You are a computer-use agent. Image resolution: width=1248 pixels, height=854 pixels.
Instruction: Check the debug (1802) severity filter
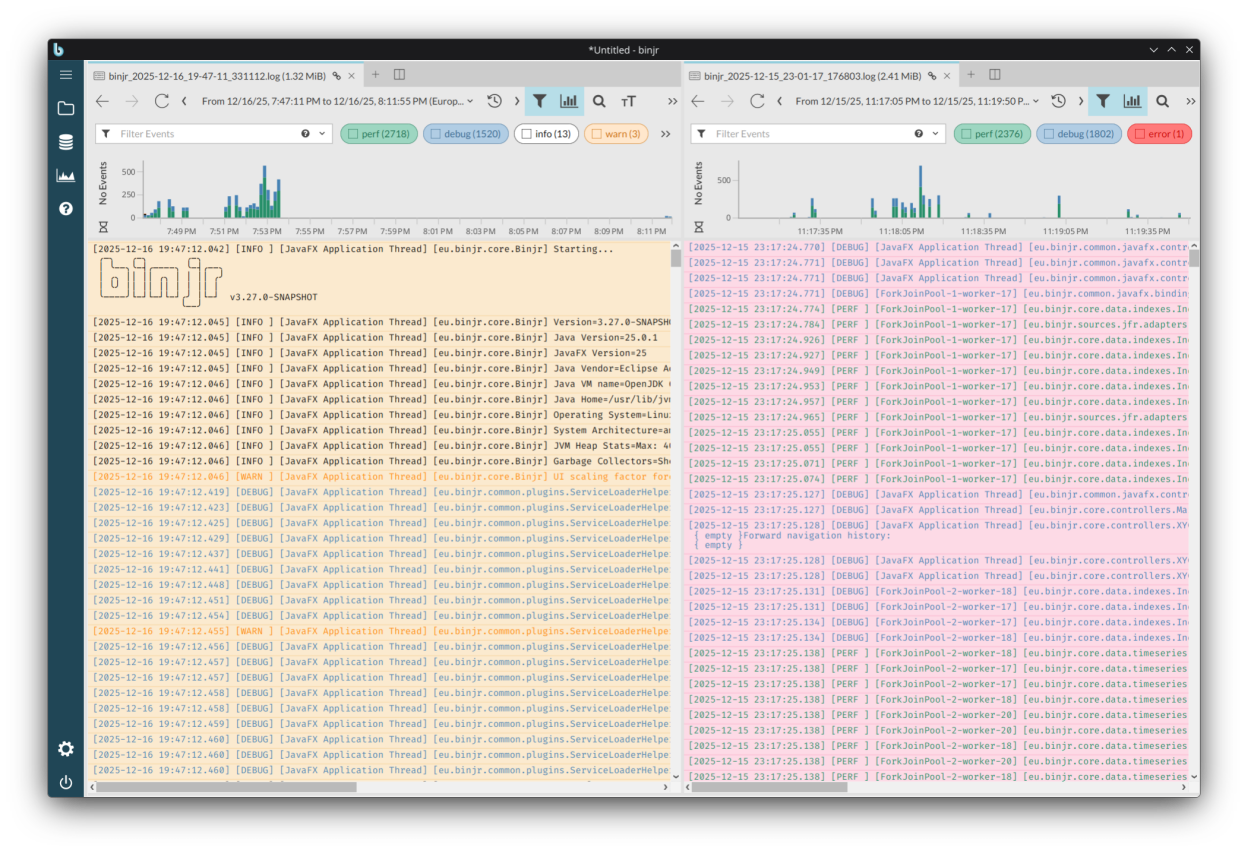(x=1079, y=134)
